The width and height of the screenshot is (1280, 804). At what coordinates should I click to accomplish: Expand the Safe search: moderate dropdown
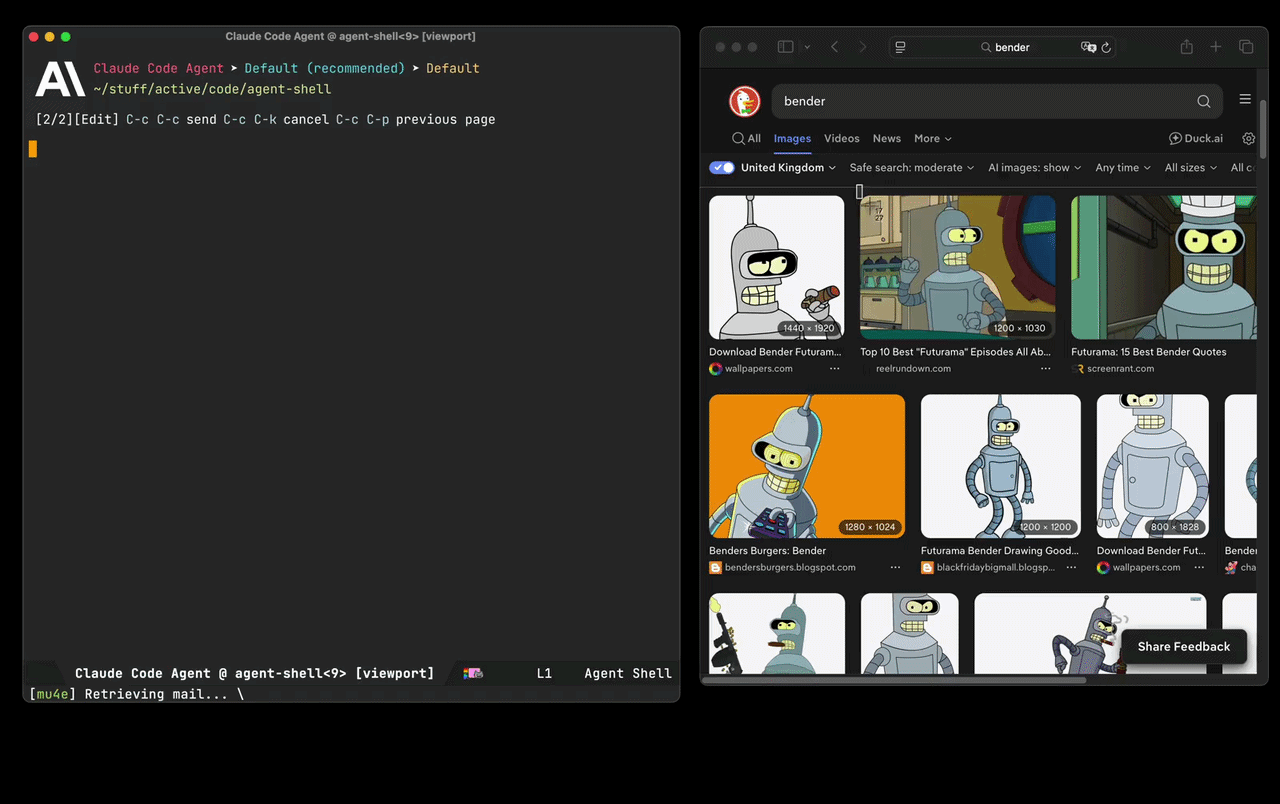tap(911, 168)
